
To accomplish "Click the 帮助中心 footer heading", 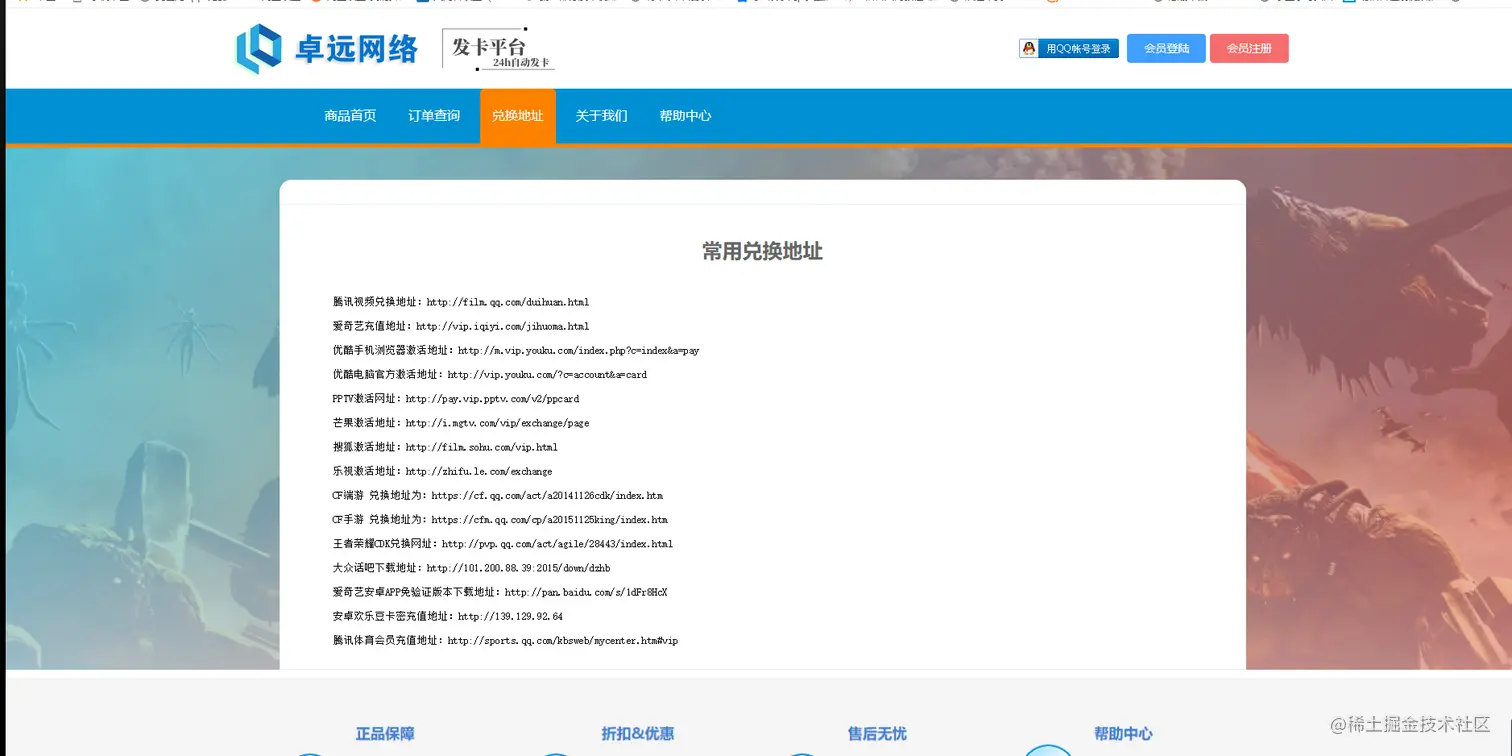I will pyautogui.click(x=1123, y=734).
